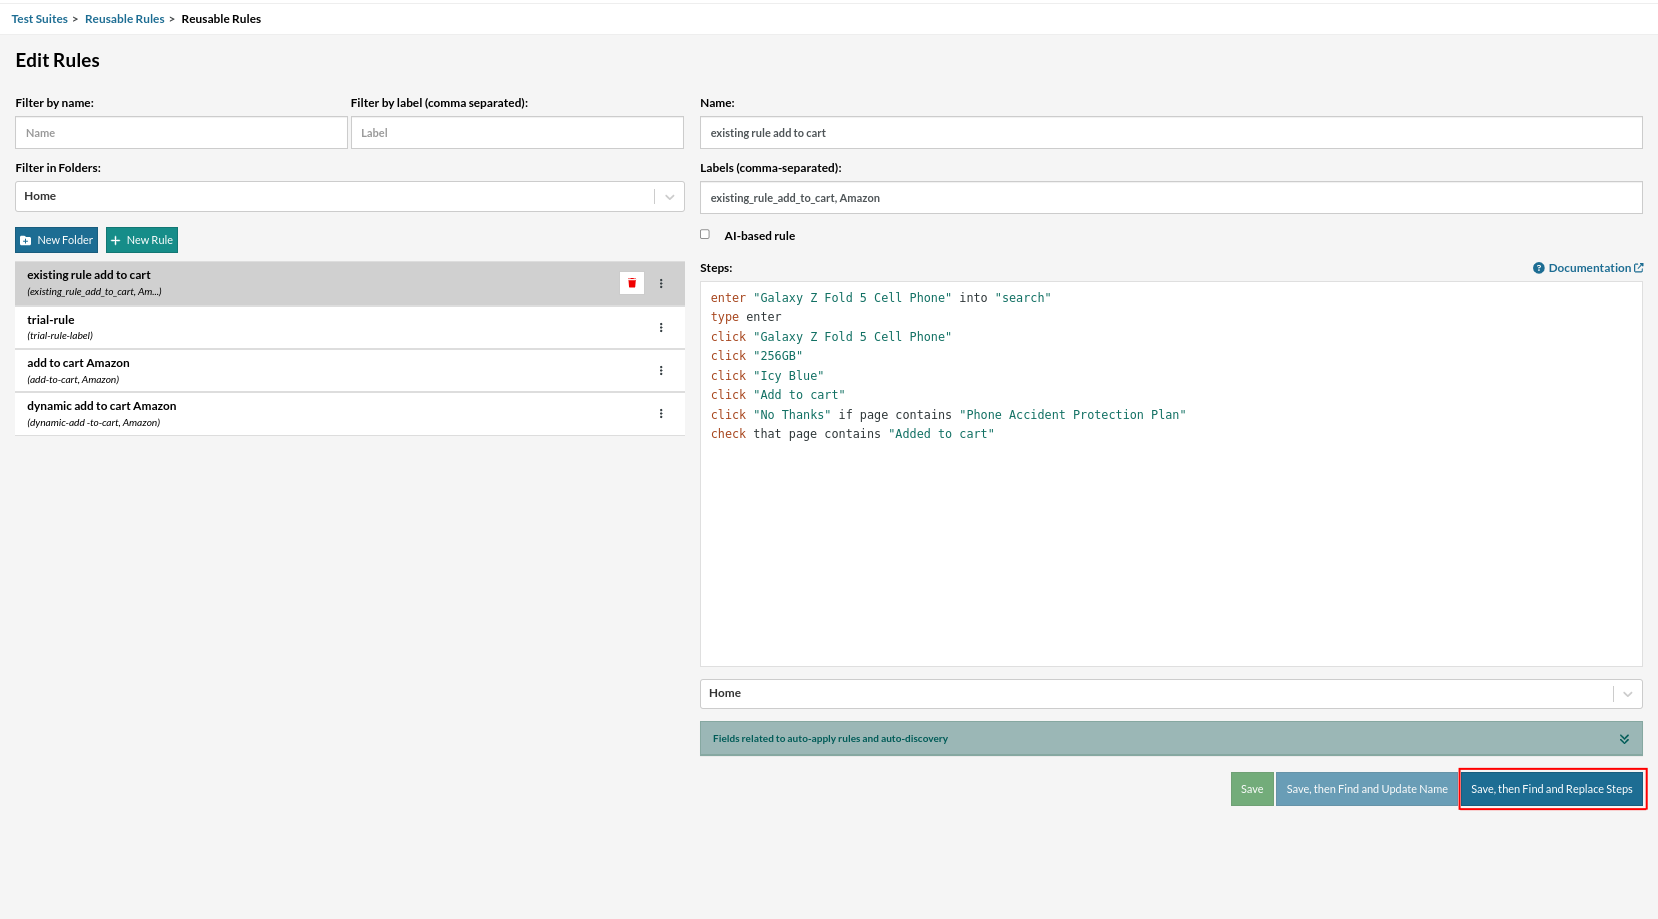The width and height of the screenshot is (1658, 919).
Task: Open kebab menu for dynamic add to cart Amazon
Action: 661,413
